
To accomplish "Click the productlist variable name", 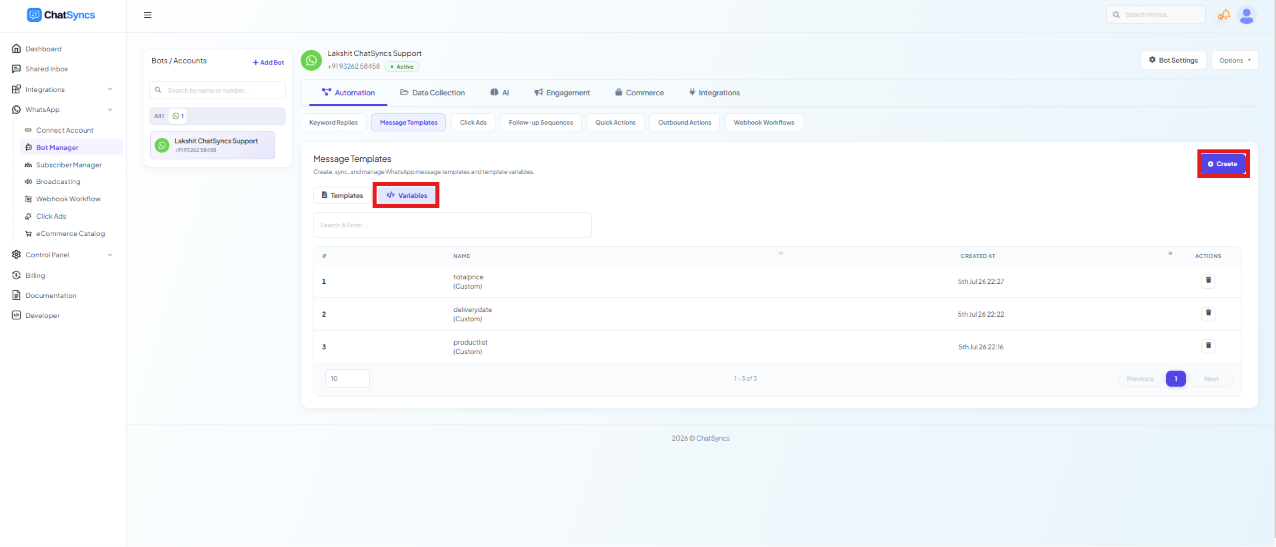I will click(x=470, y=342).
